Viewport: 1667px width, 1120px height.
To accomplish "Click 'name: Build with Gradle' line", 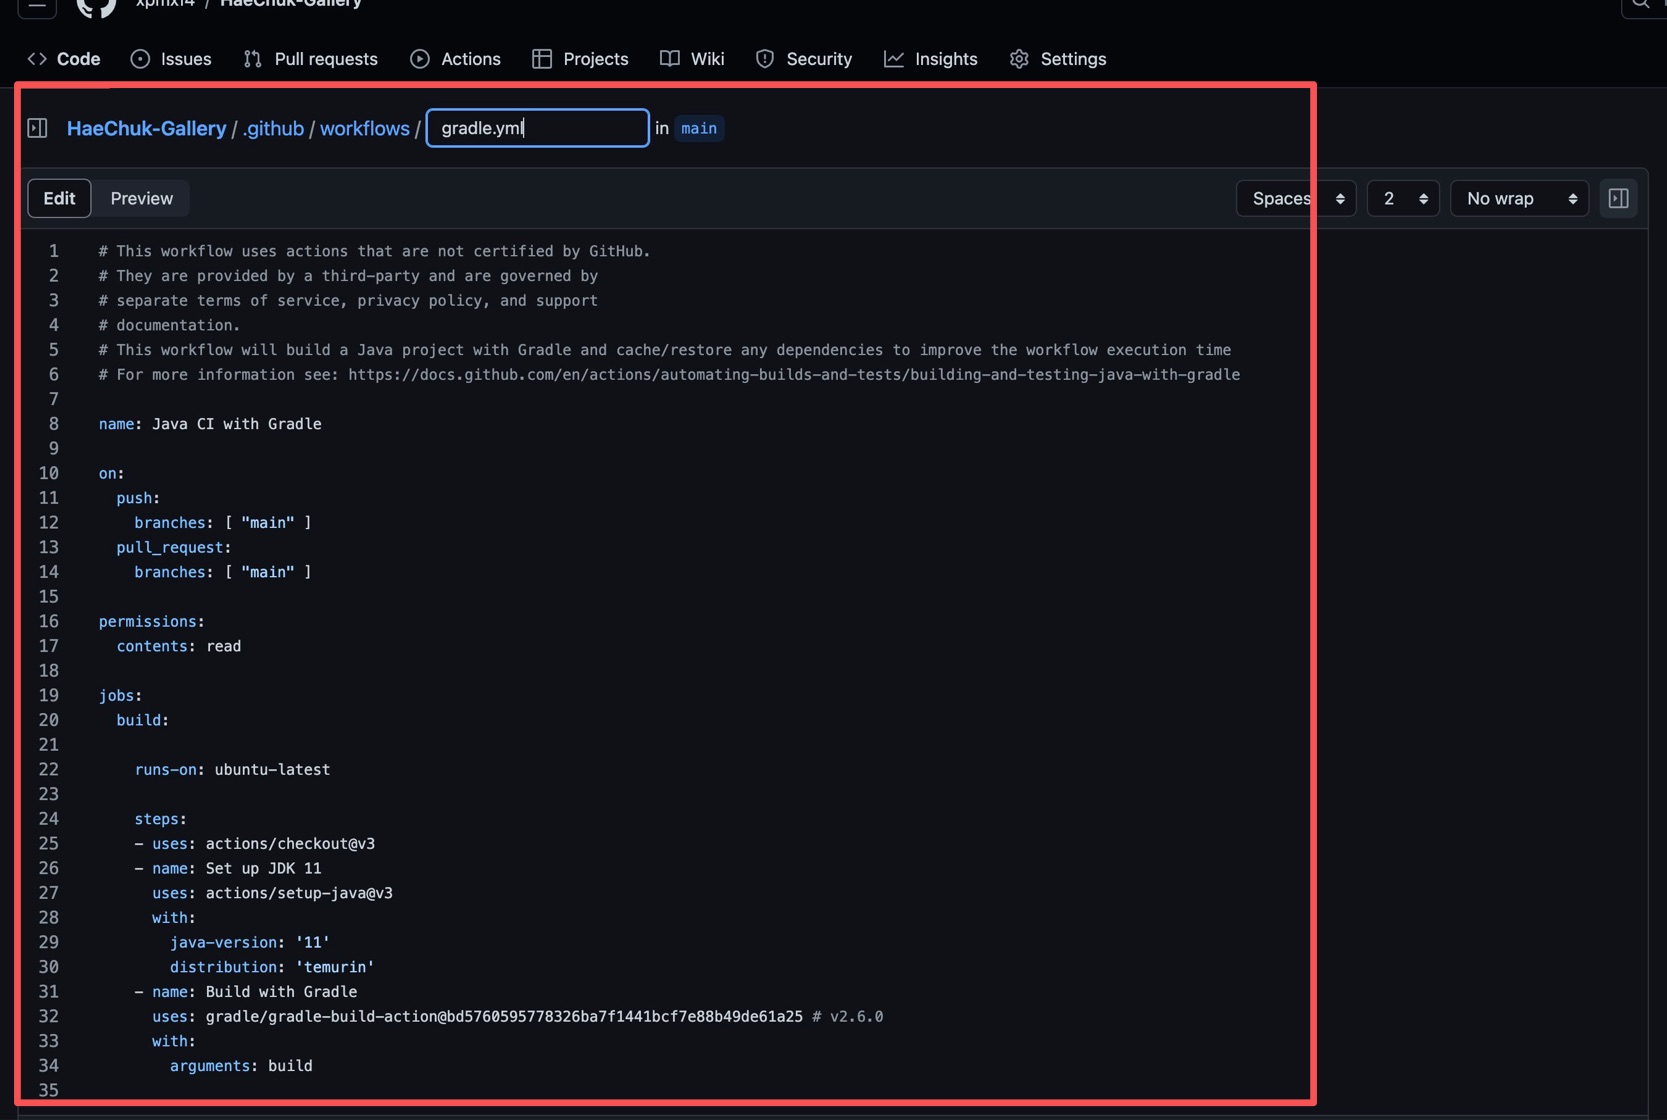I will point(246,992).
